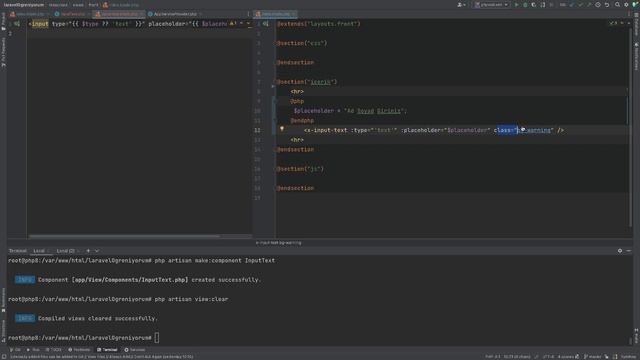Open the run configuration dropdown
The width and height of the screenshot is (640, 360).
pos(491,5)
